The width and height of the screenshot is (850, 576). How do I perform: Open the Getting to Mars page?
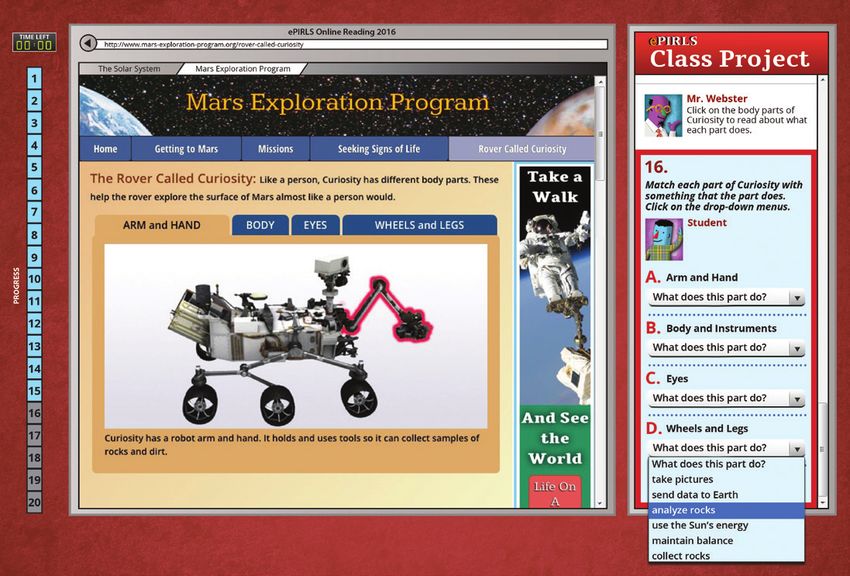tap(186, 148)
